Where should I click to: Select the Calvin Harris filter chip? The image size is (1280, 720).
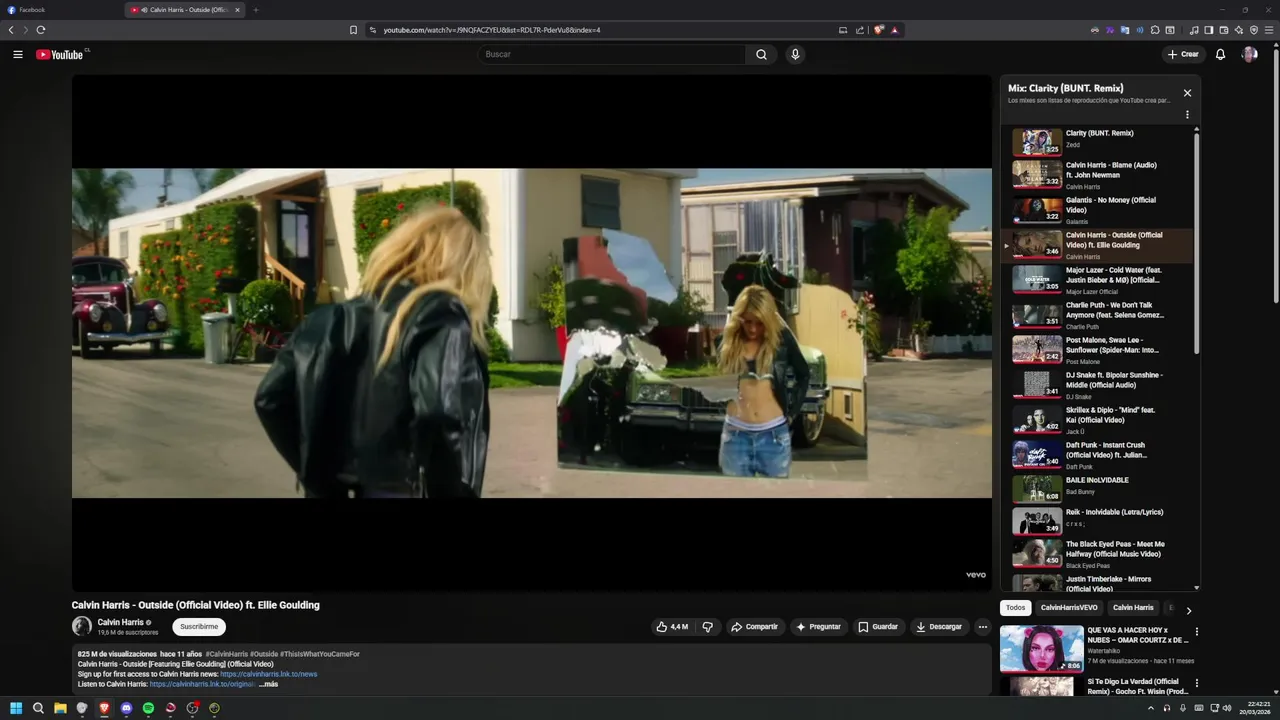(1133, 608)
